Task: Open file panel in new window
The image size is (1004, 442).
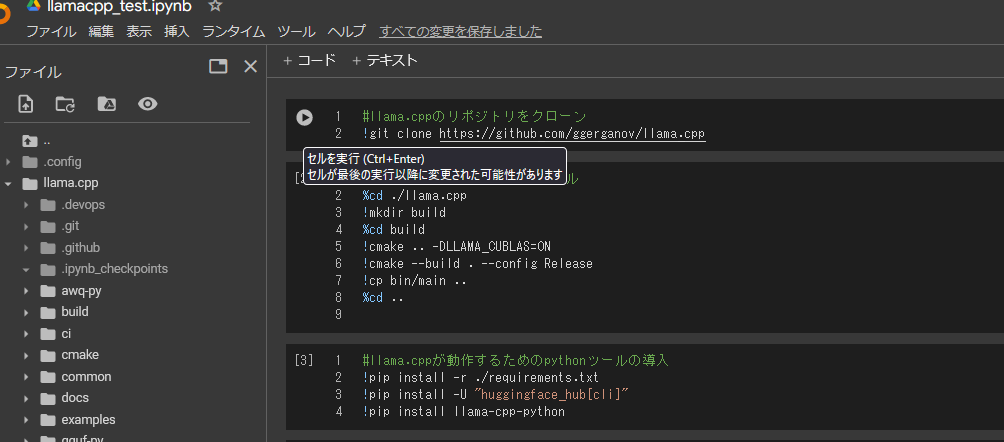Action: [218, 66]
